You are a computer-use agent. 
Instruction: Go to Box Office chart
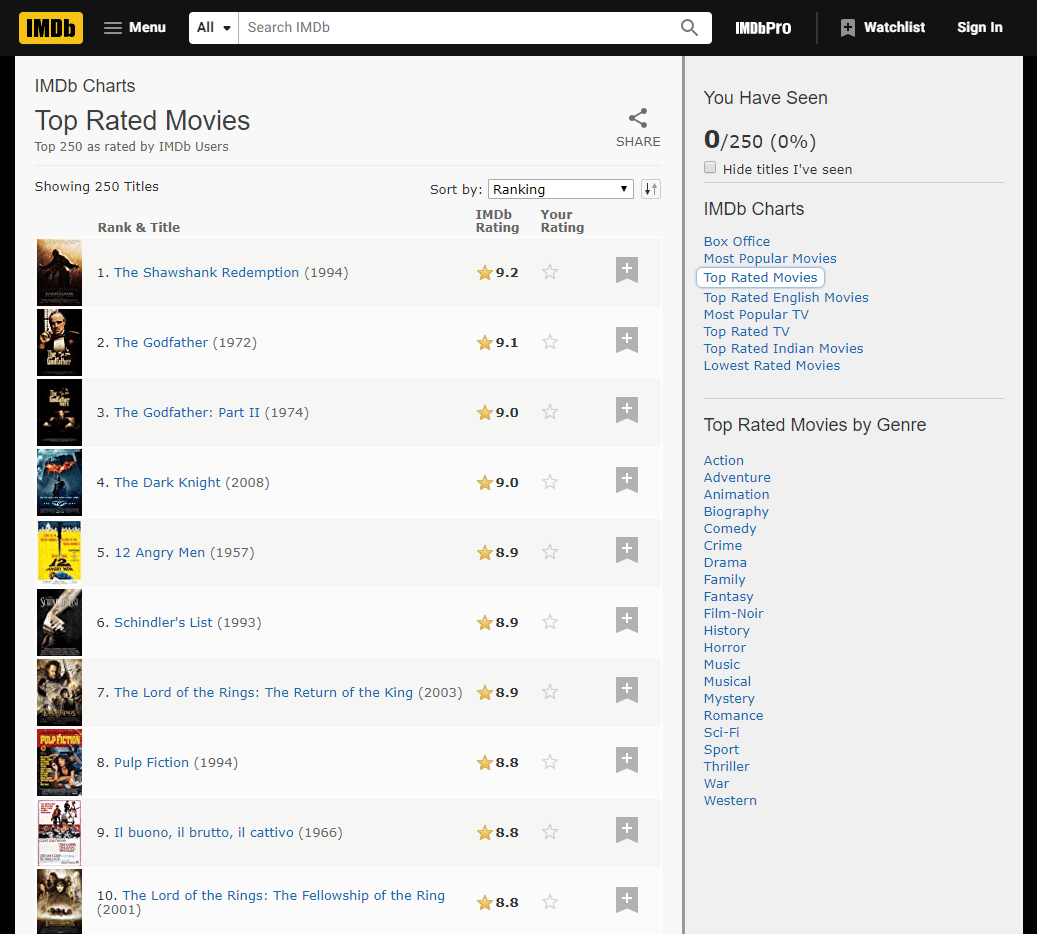point(737,241)
